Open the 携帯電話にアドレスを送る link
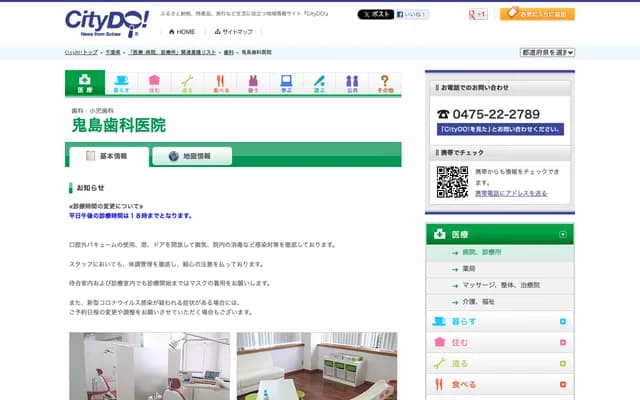Image resolution: width=640 pixels, height=400 pixels. 511,193
